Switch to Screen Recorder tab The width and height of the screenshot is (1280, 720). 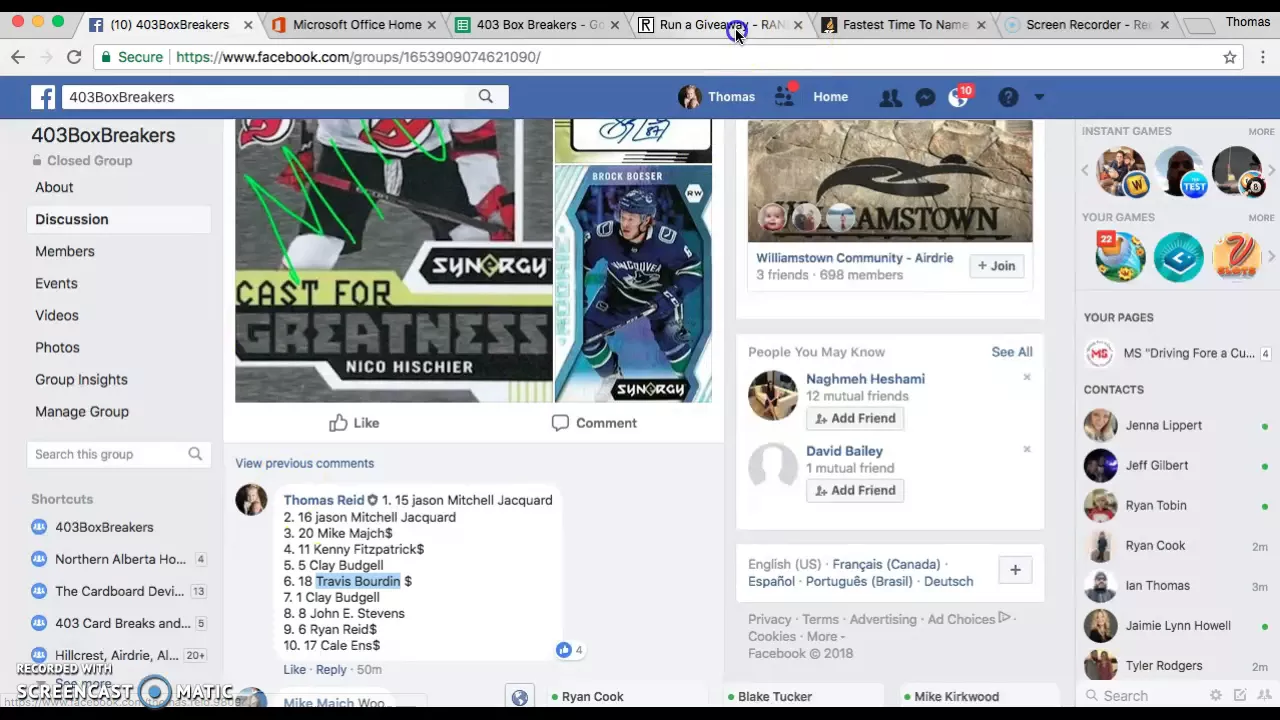[x=1088, y=24]
